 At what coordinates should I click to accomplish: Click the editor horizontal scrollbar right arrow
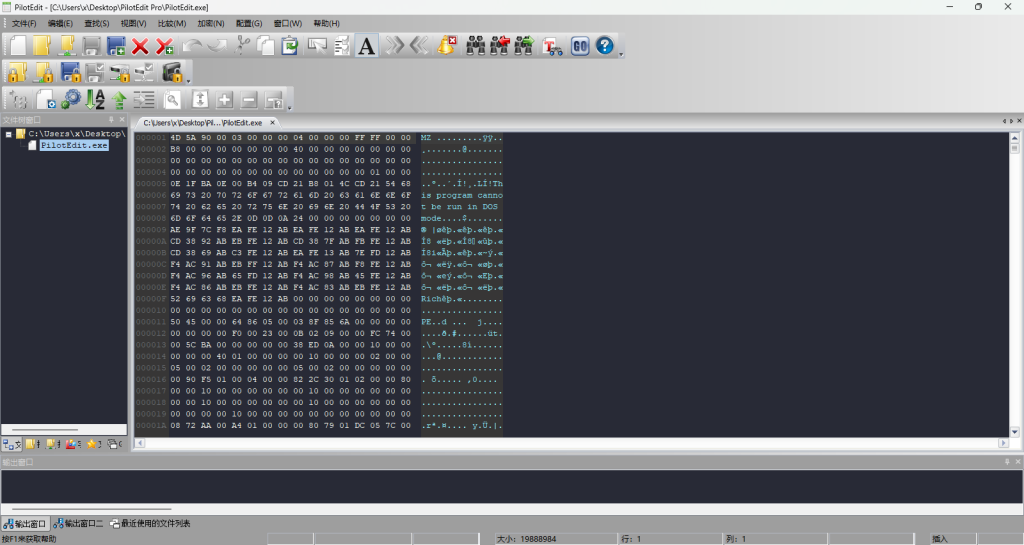click(1004, 443)
